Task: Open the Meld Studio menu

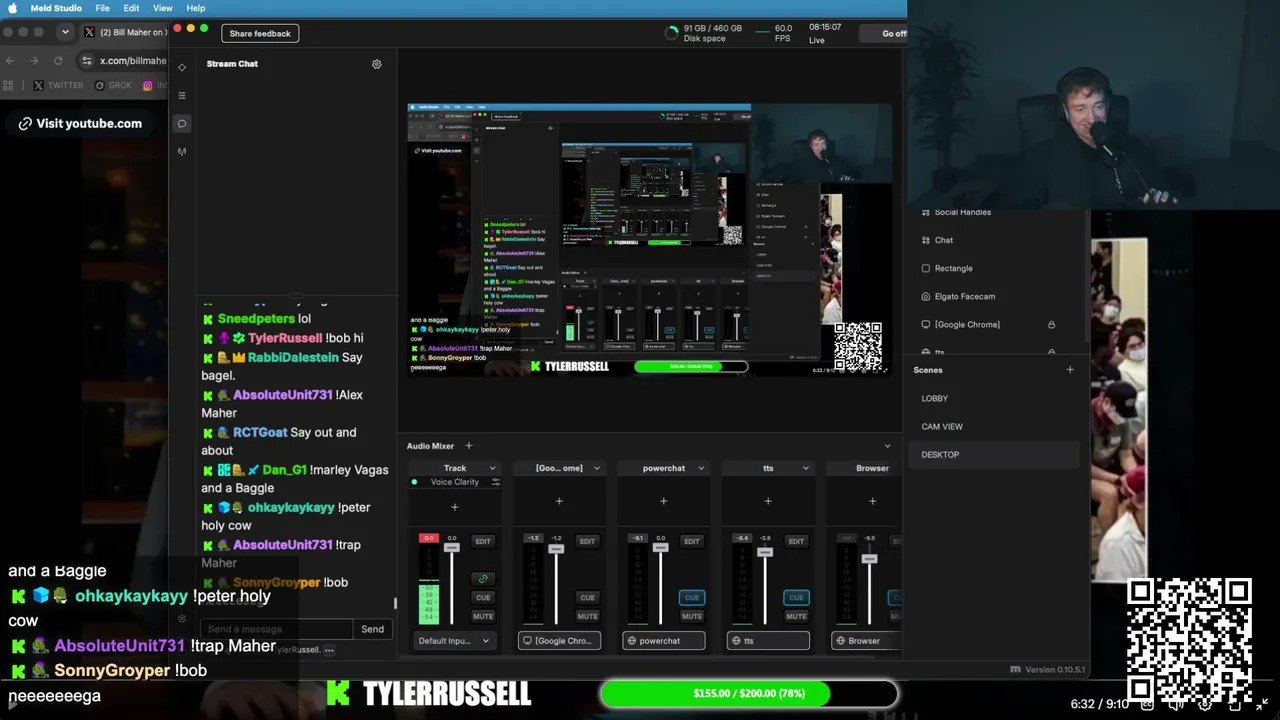Action: tap(56, 8)
